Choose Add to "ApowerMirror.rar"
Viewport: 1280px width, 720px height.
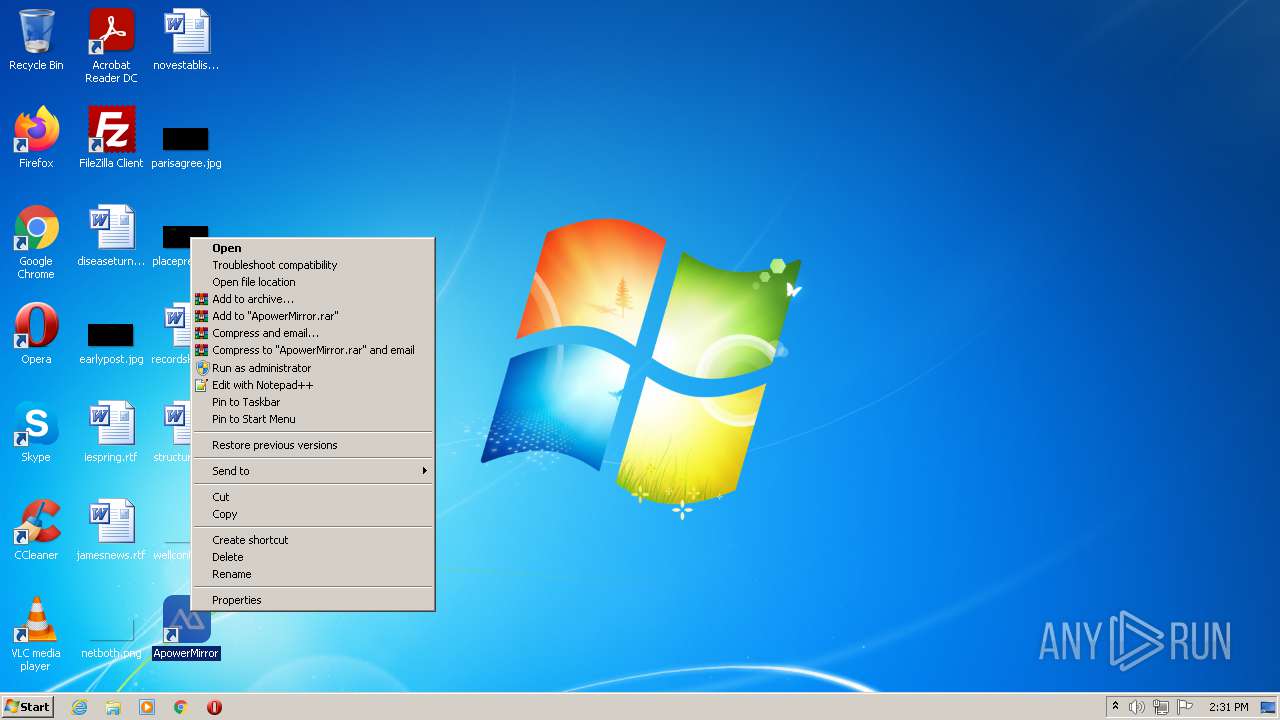[313, 316]
